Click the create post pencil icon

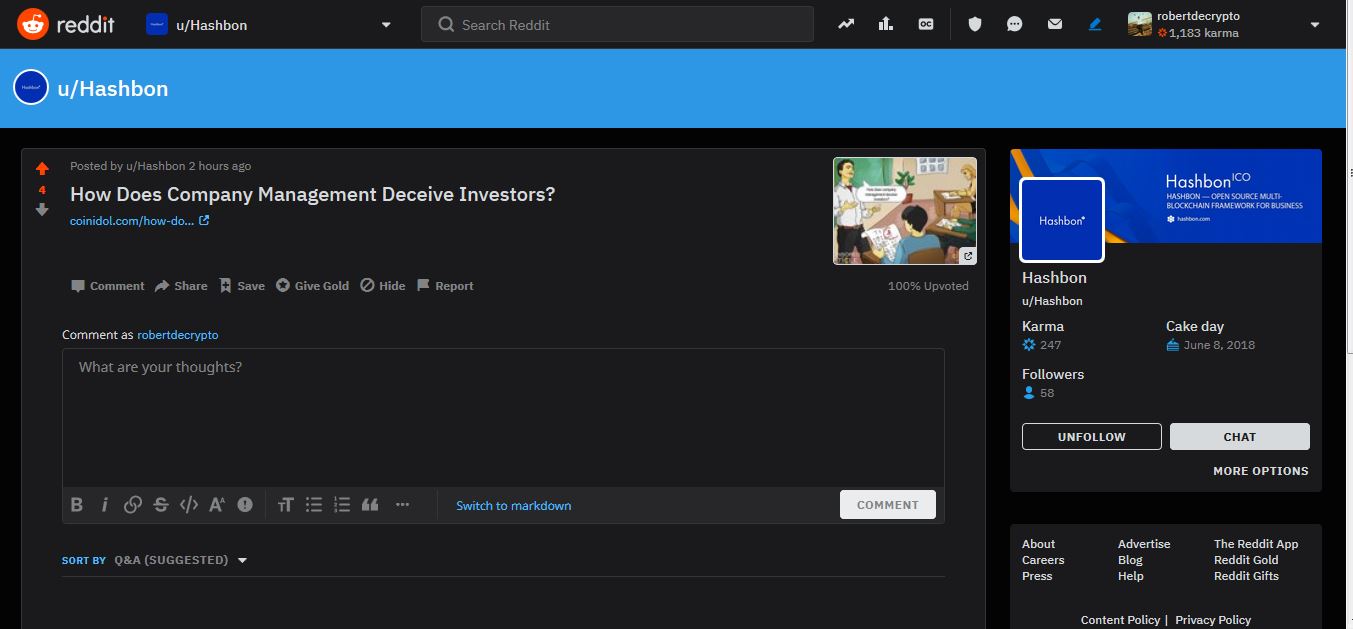point(1095,24)
